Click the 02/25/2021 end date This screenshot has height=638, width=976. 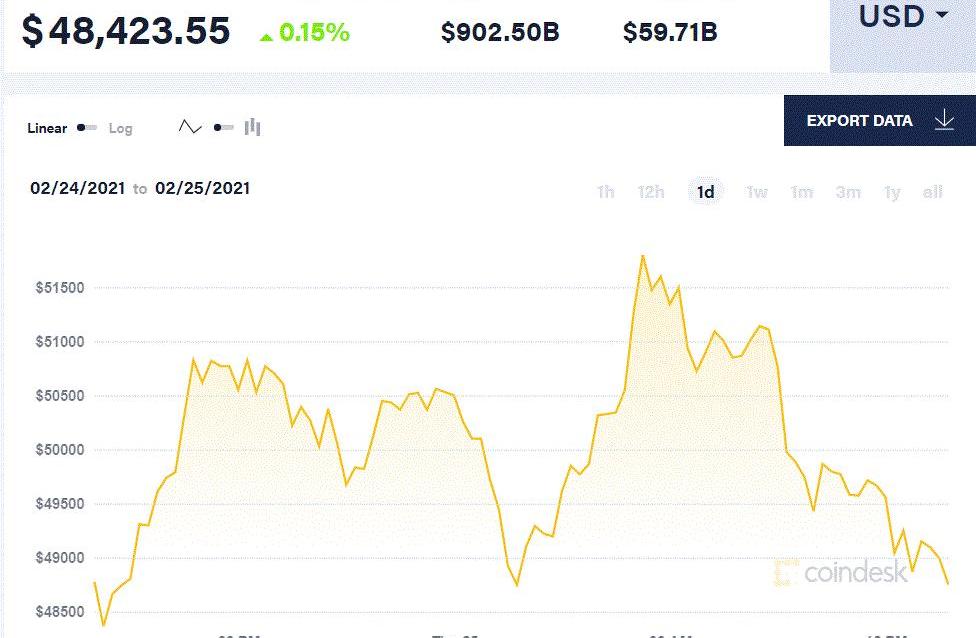pos(203,188)
